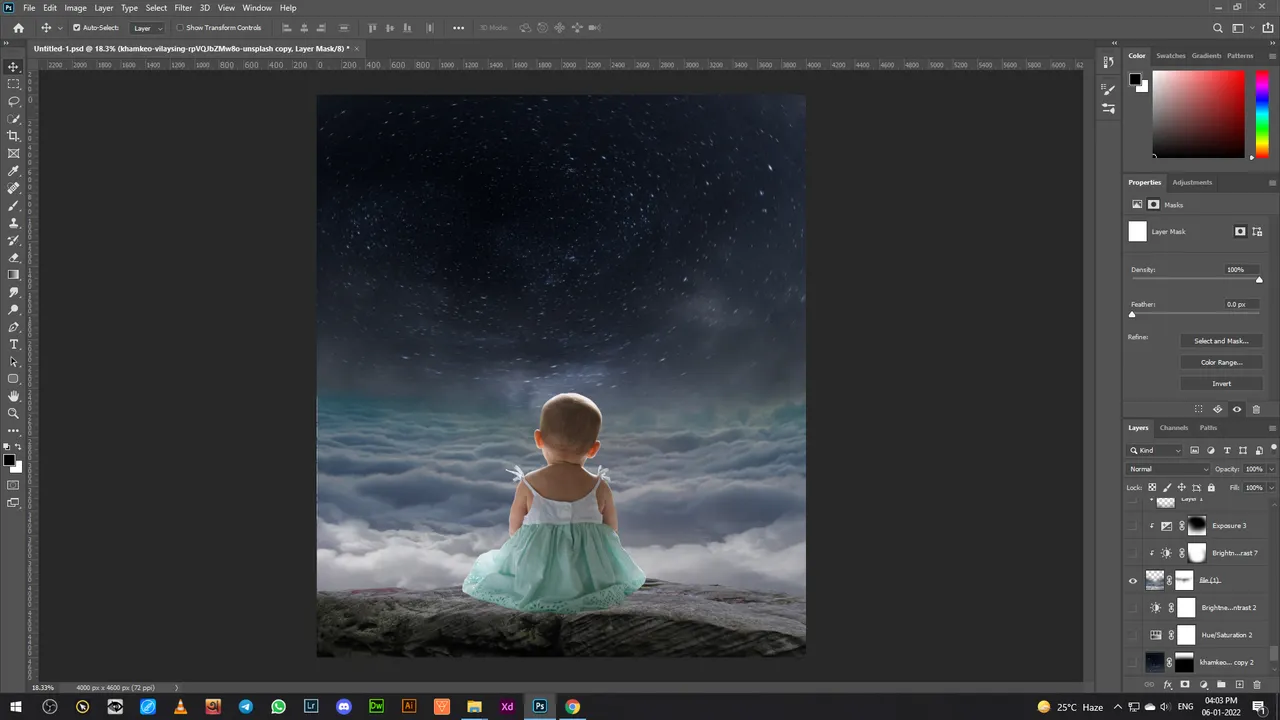Click the three-dots more options button
Image resolution: width=1280 pixels, height=720 pixels.
[x=458, y=28]
